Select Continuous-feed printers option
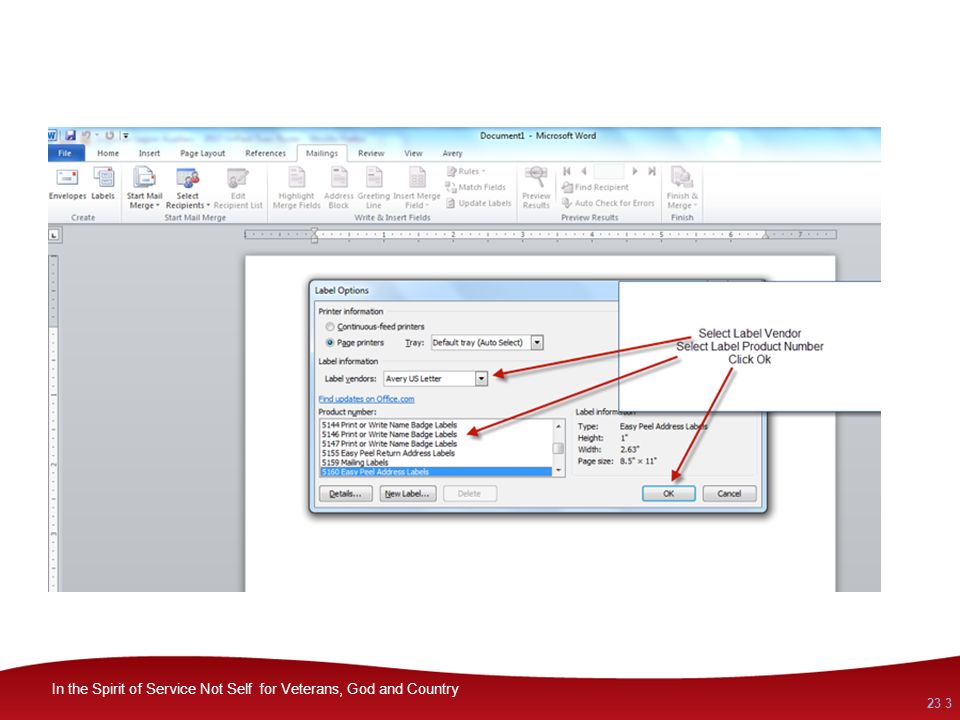Image resolution: width=960 pixels, height=720 pixels. point(375,327)
